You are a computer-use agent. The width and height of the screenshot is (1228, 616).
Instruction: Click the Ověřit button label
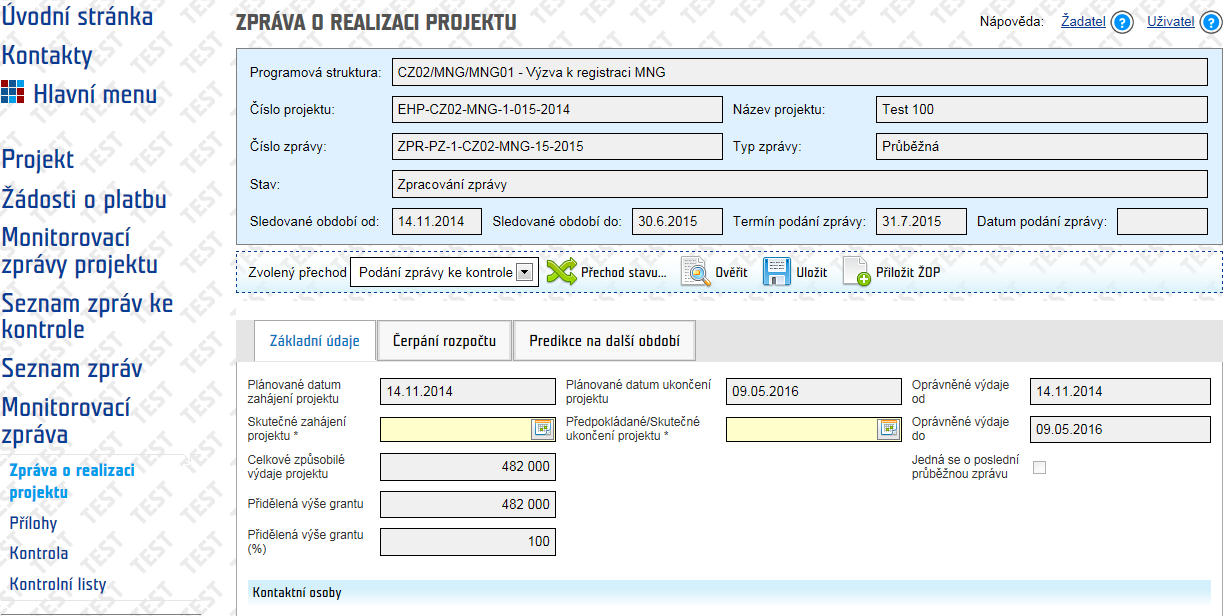(731, 272)
